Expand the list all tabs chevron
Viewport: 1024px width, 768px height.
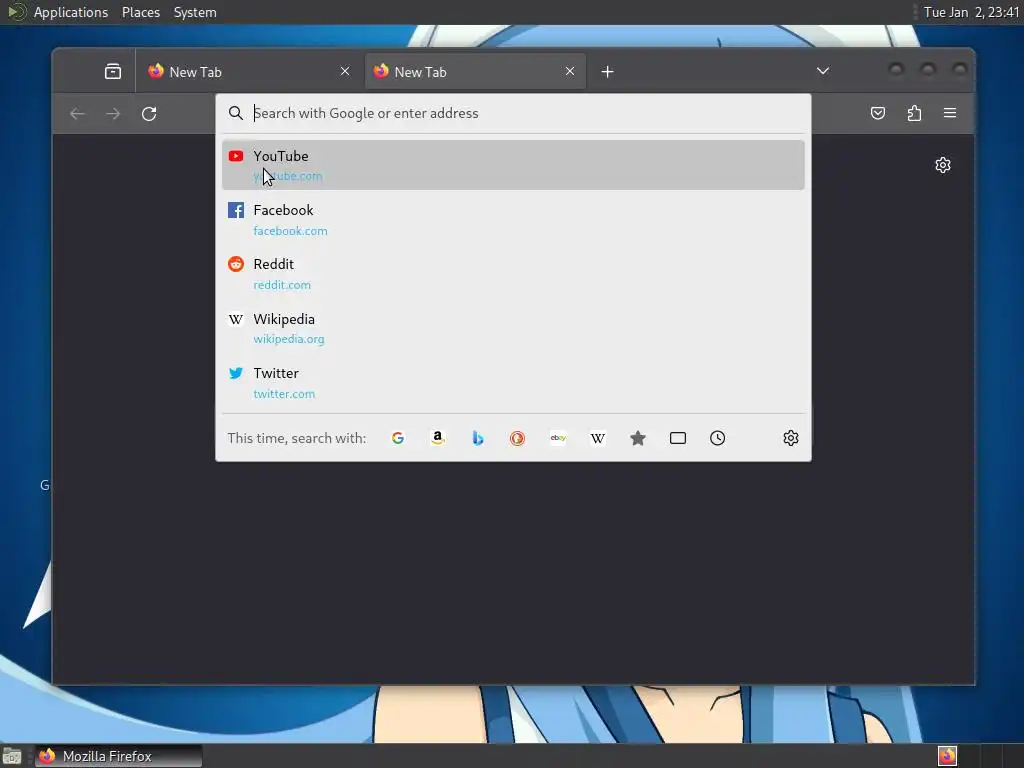[823, 71]
